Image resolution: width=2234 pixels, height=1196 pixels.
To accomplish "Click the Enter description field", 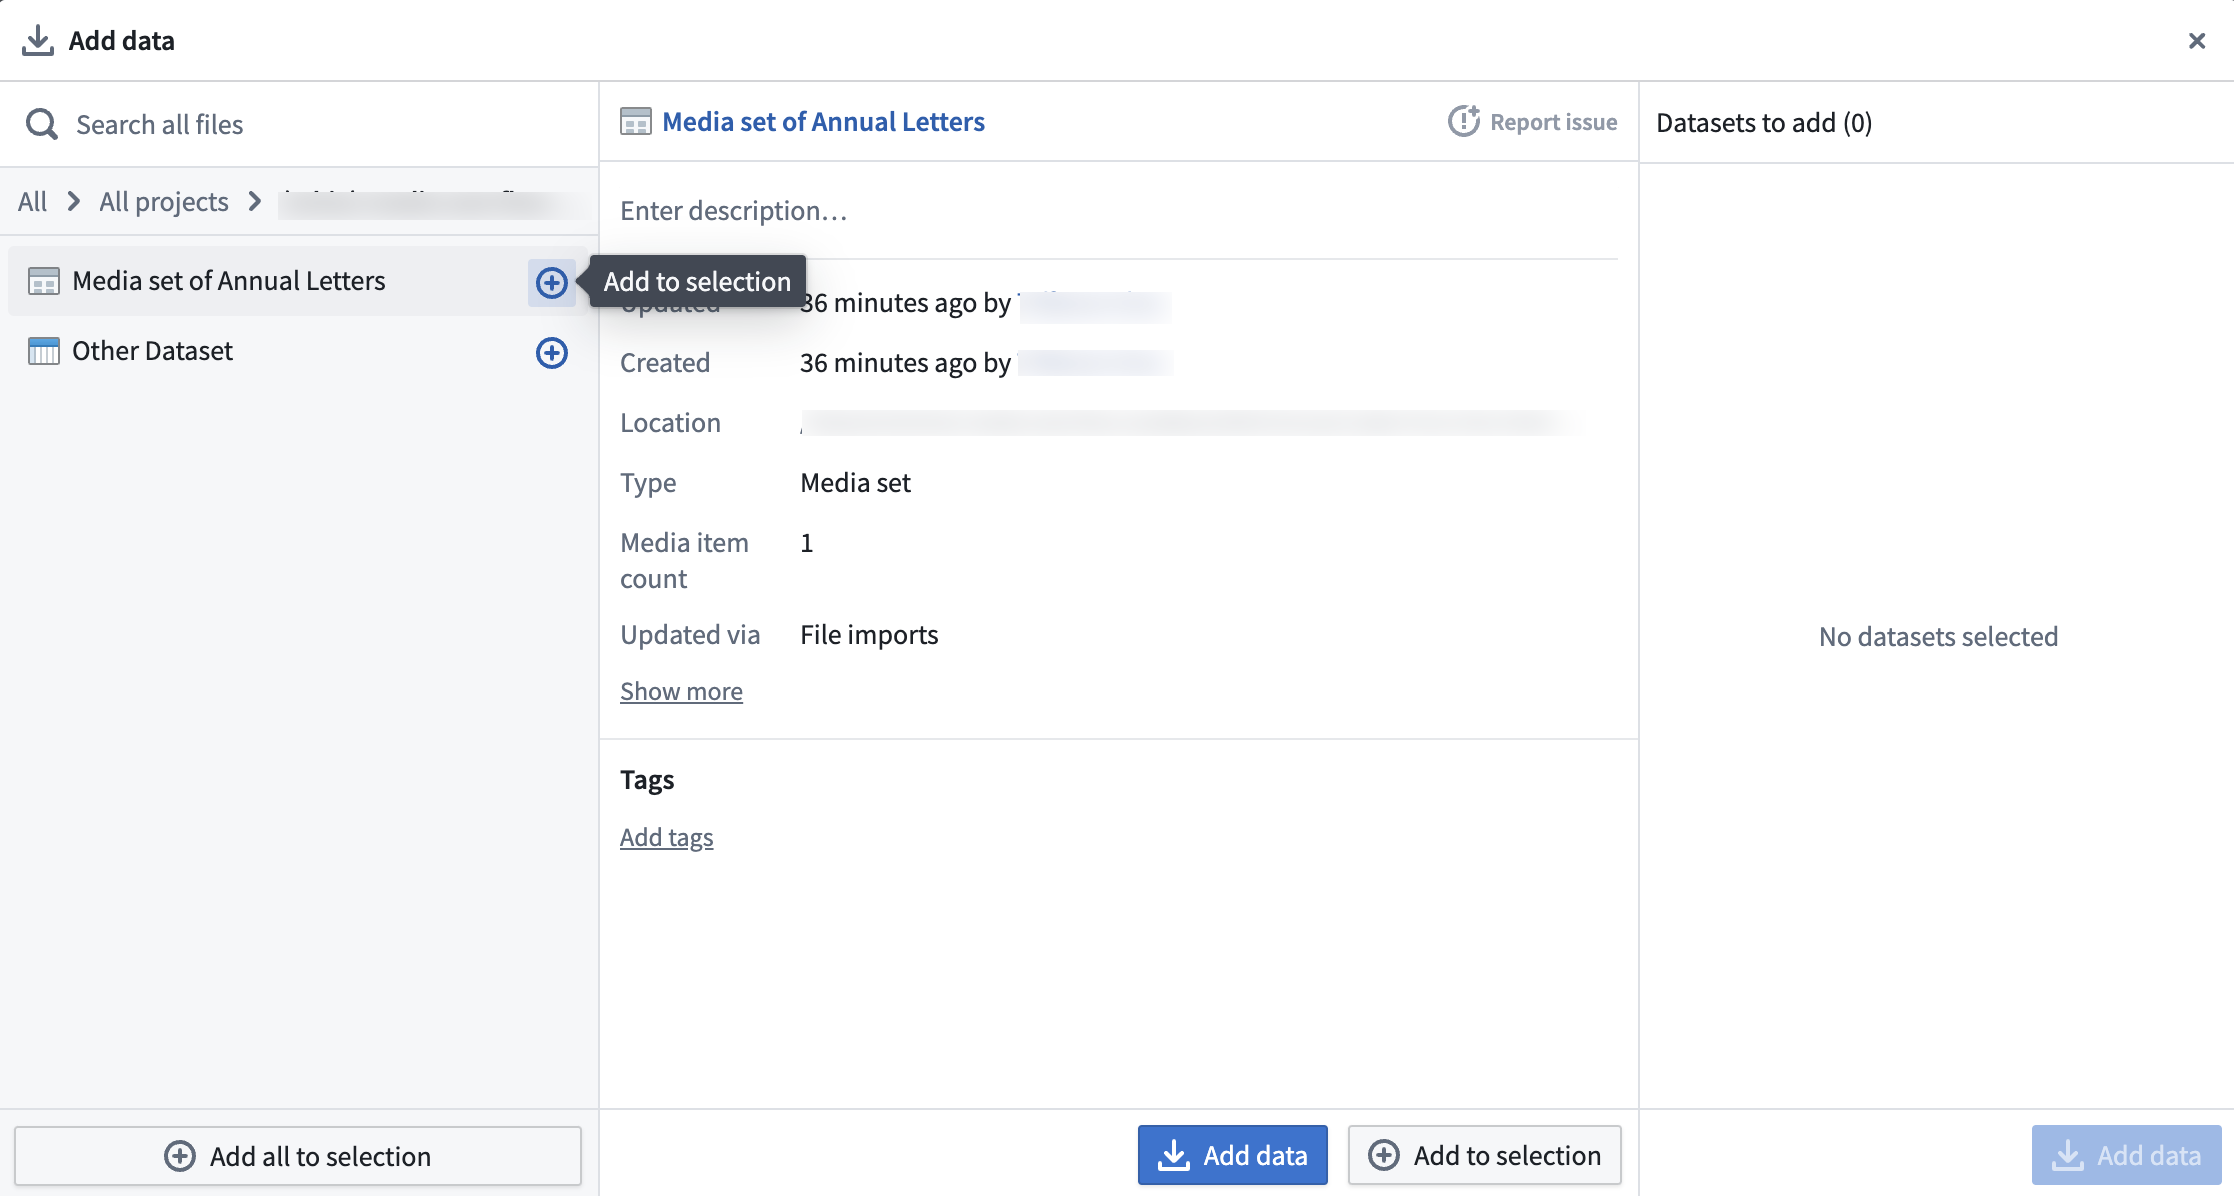I will [x=1118, y=211].
